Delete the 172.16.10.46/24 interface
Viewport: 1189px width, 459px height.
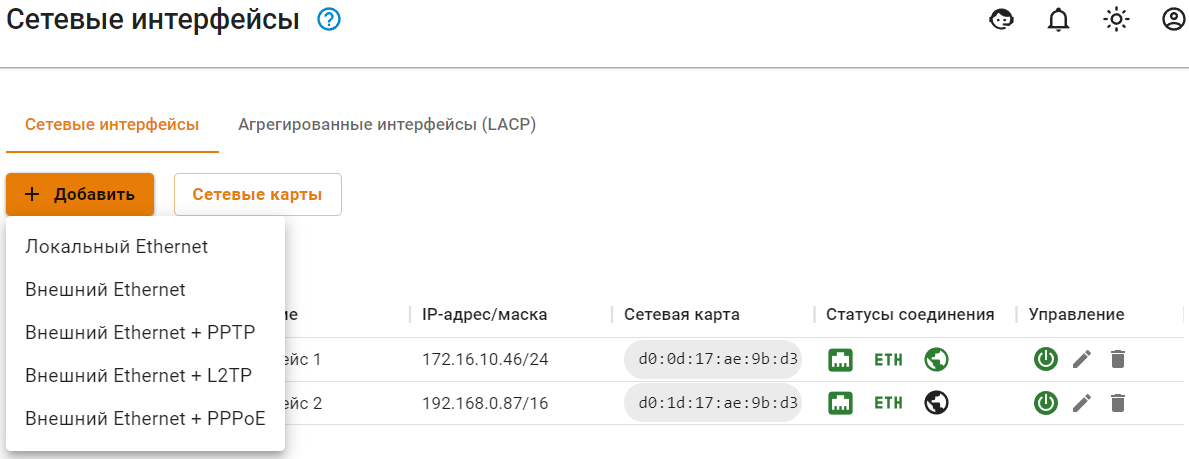(x=1118, y=359)
